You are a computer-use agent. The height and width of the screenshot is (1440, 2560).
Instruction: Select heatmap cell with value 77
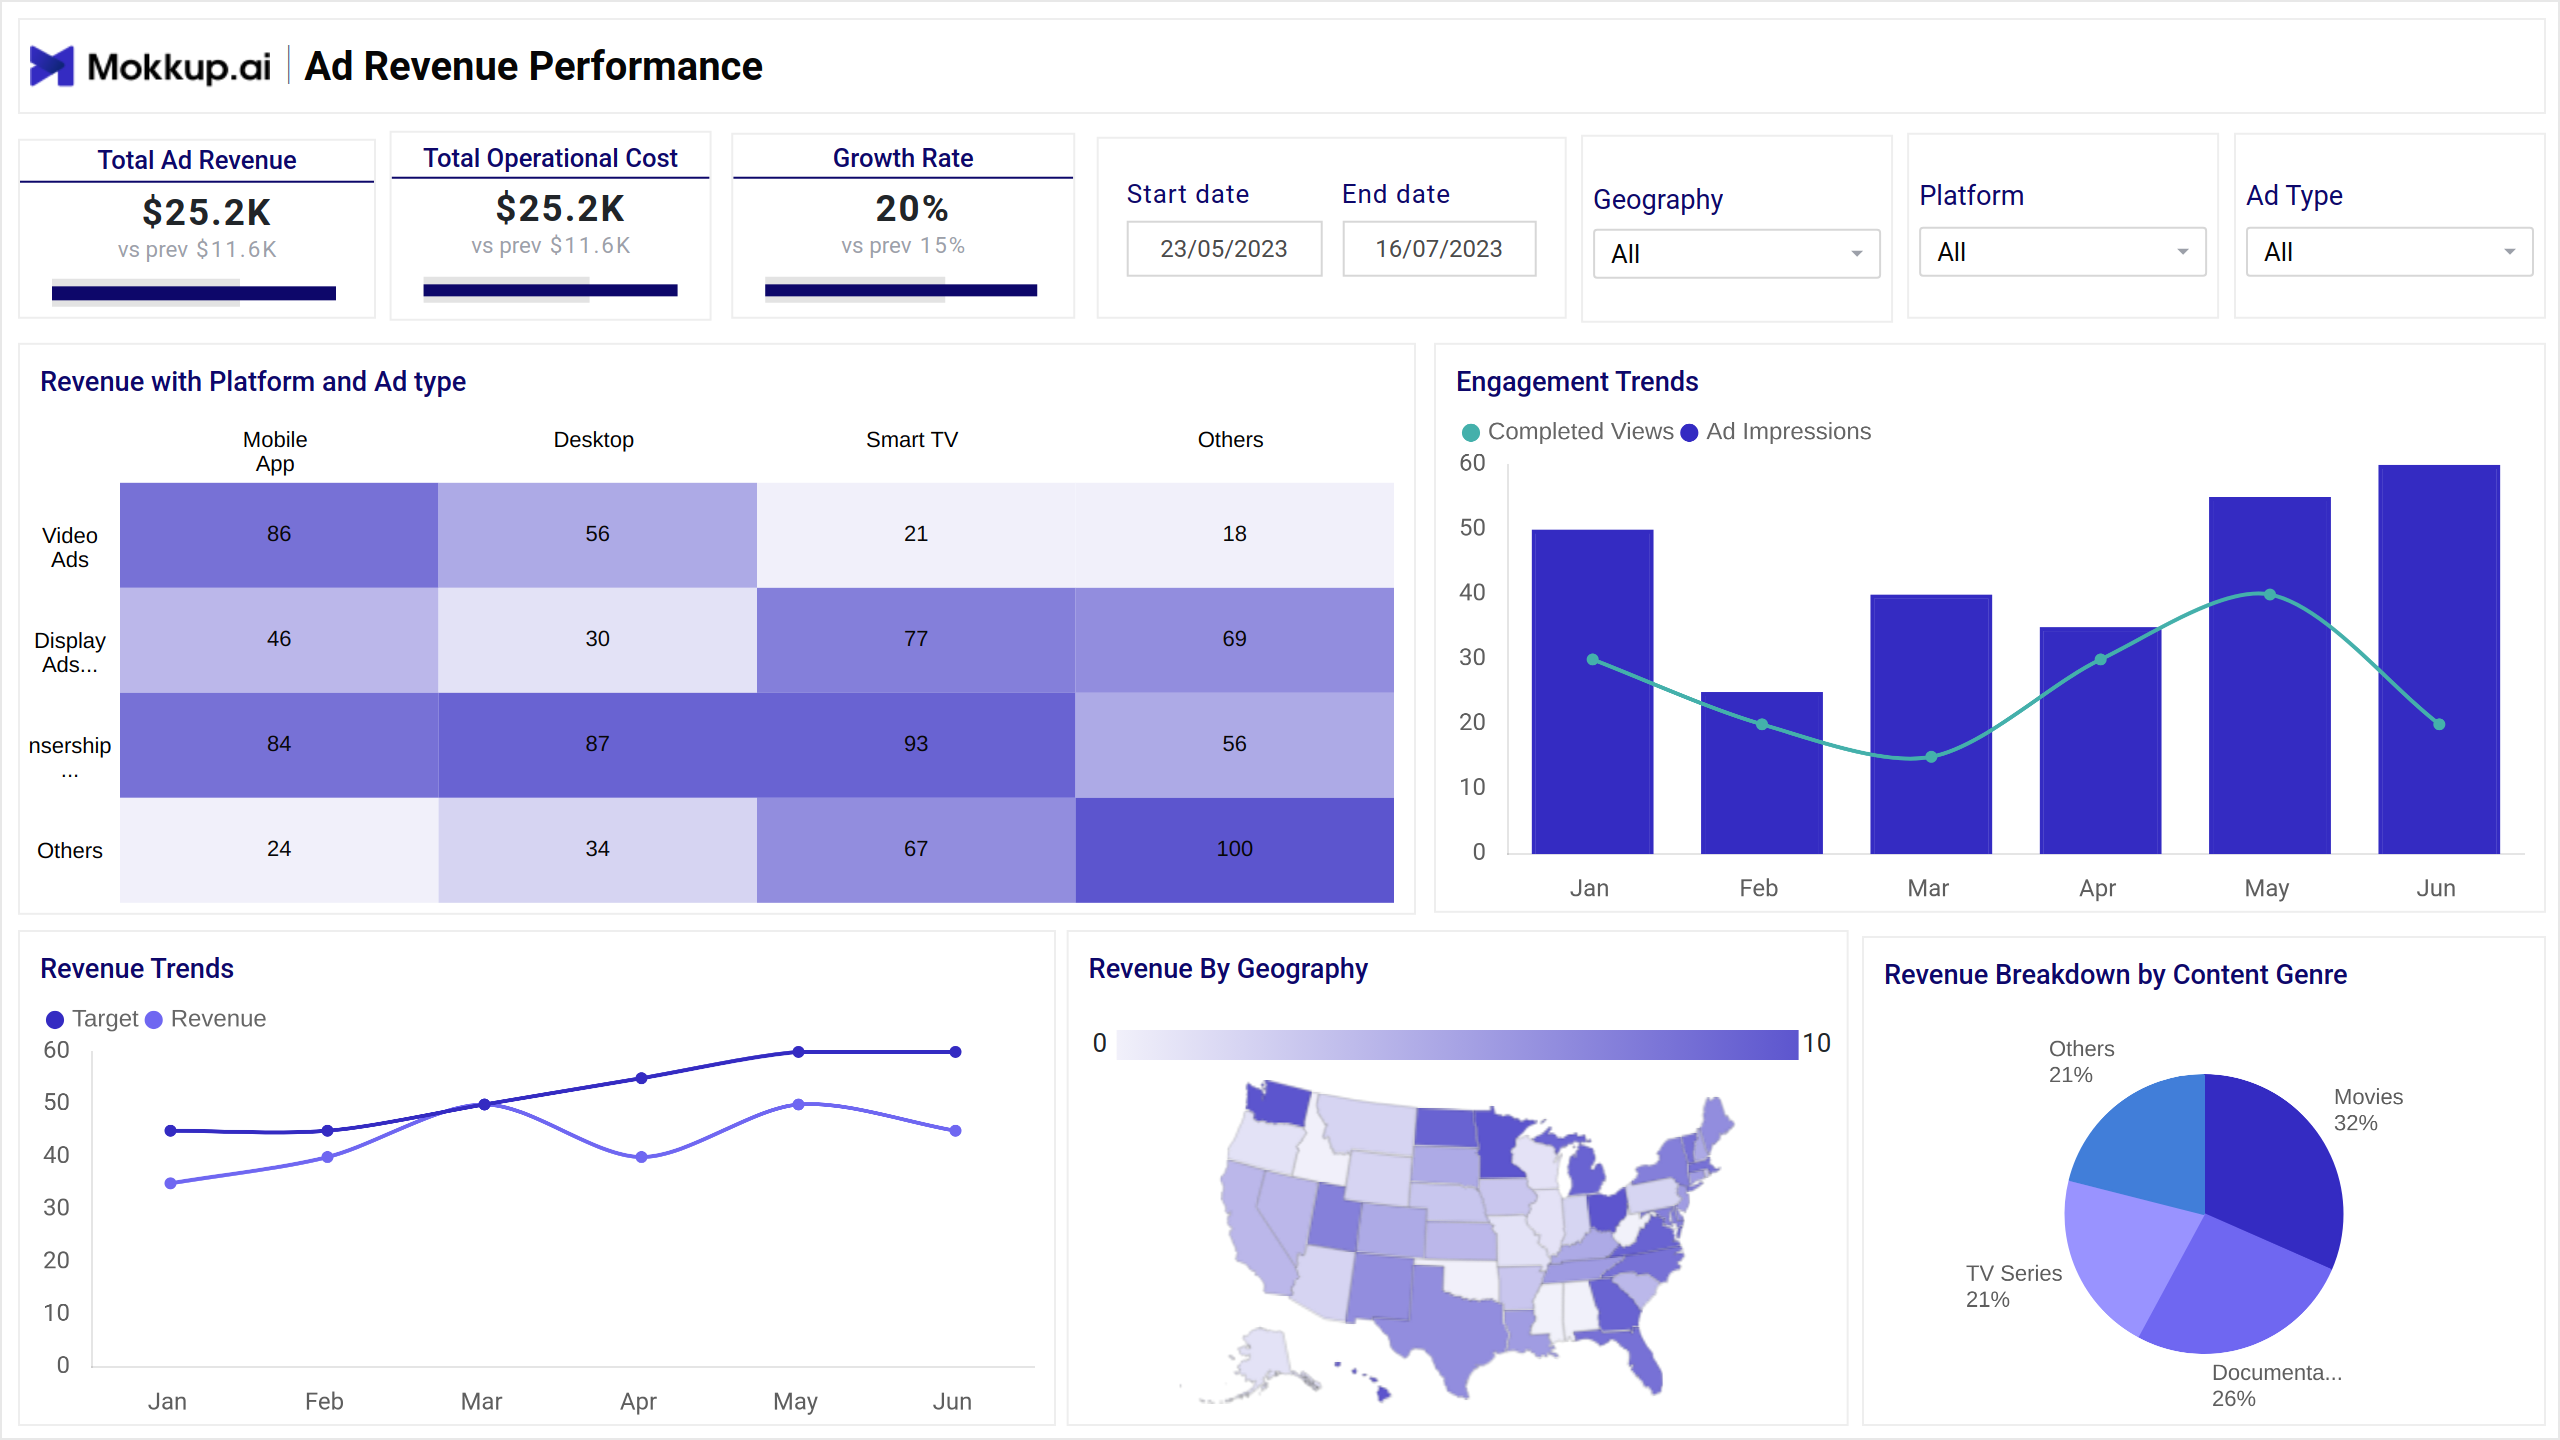point(916,640)
